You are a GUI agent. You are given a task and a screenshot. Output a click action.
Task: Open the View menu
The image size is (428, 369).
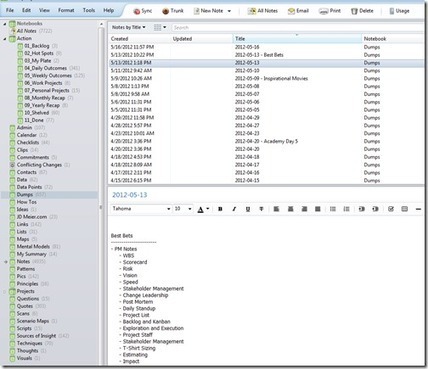tap(44, 10)
